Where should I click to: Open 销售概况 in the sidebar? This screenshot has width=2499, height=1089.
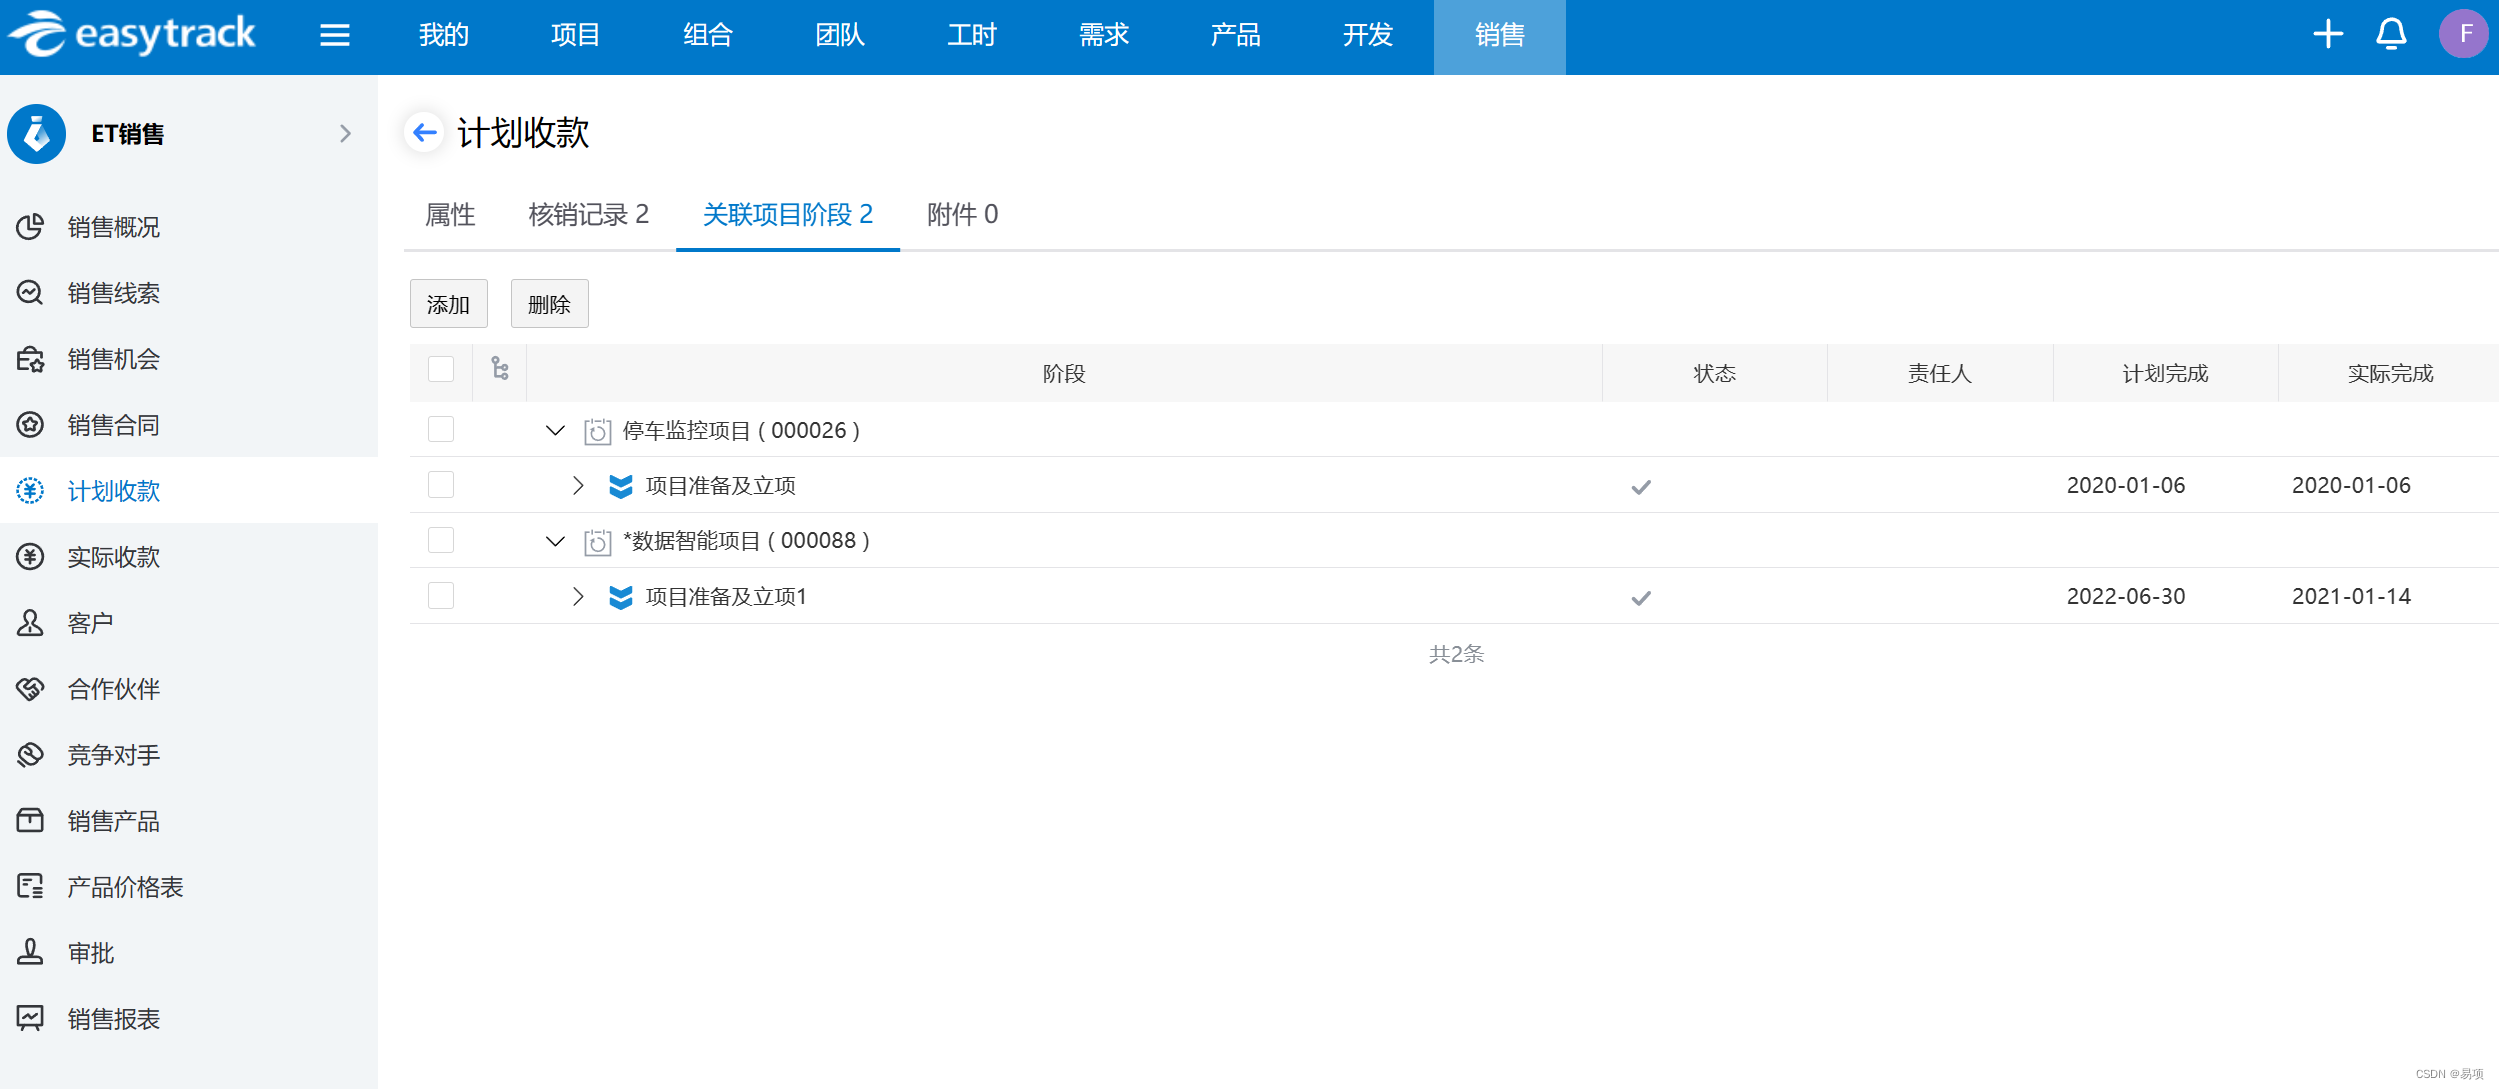pos(113,227)
